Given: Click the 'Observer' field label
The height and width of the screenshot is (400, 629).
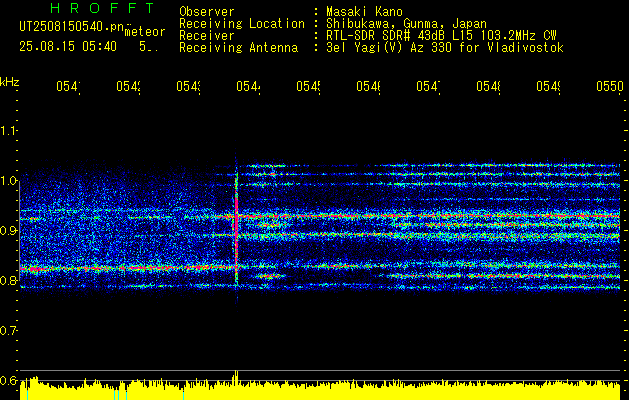Looking at the screenshot, I should coord(207,12).
